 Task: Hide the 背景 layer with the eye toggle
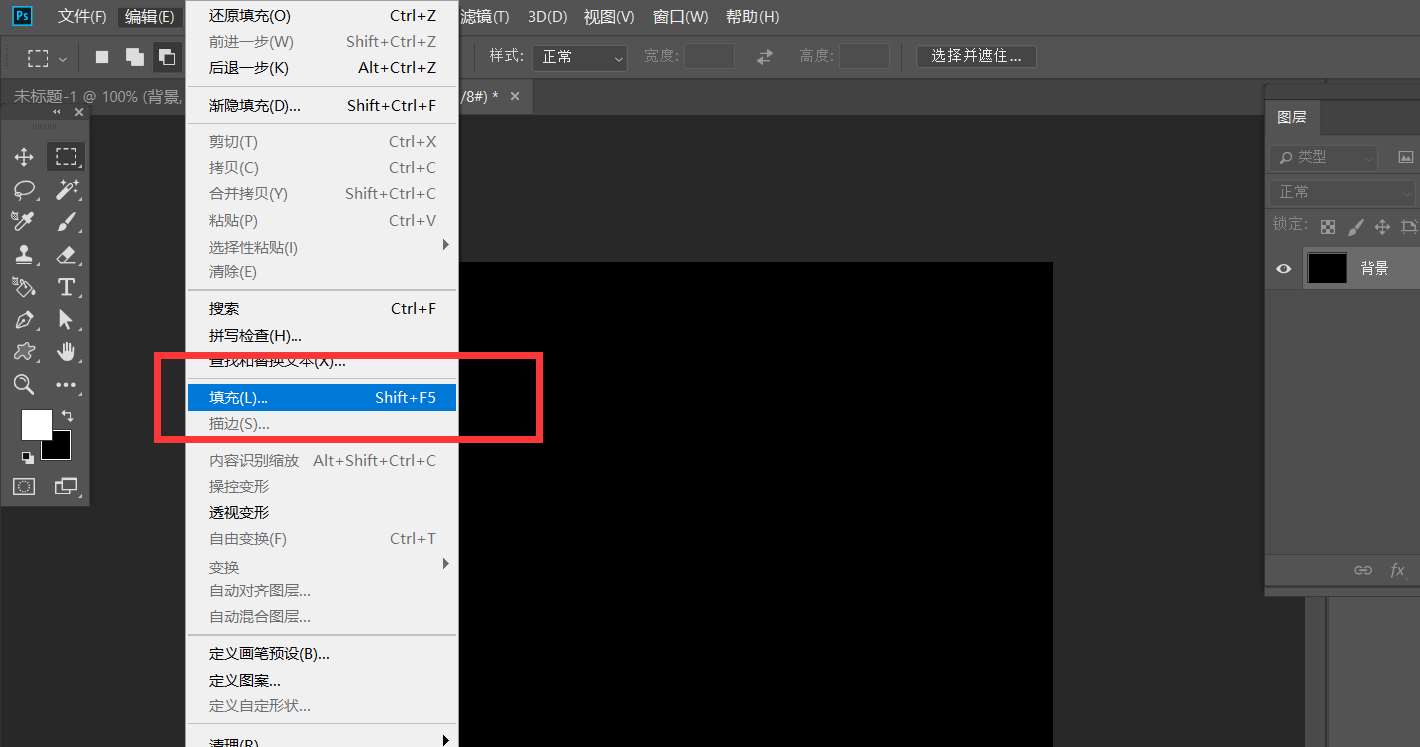point(1283,268)
